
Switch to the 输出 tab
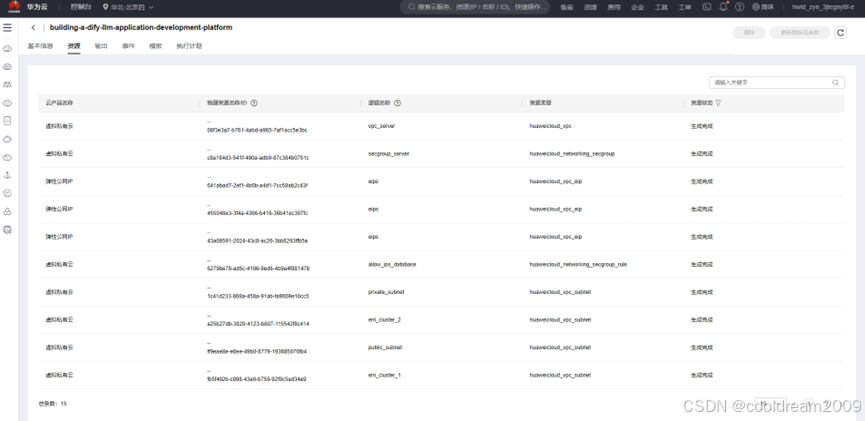tap(101, 46)
